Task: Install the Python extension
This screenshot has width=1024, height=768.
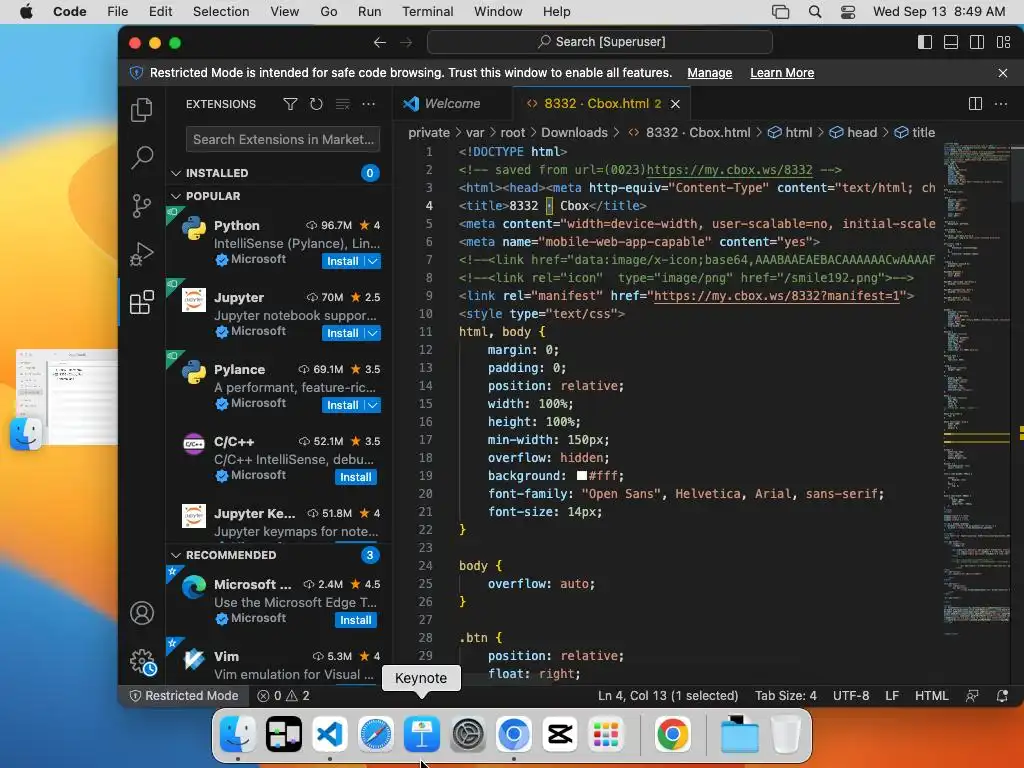Action: pyautogui.click(x=342, y=261)
